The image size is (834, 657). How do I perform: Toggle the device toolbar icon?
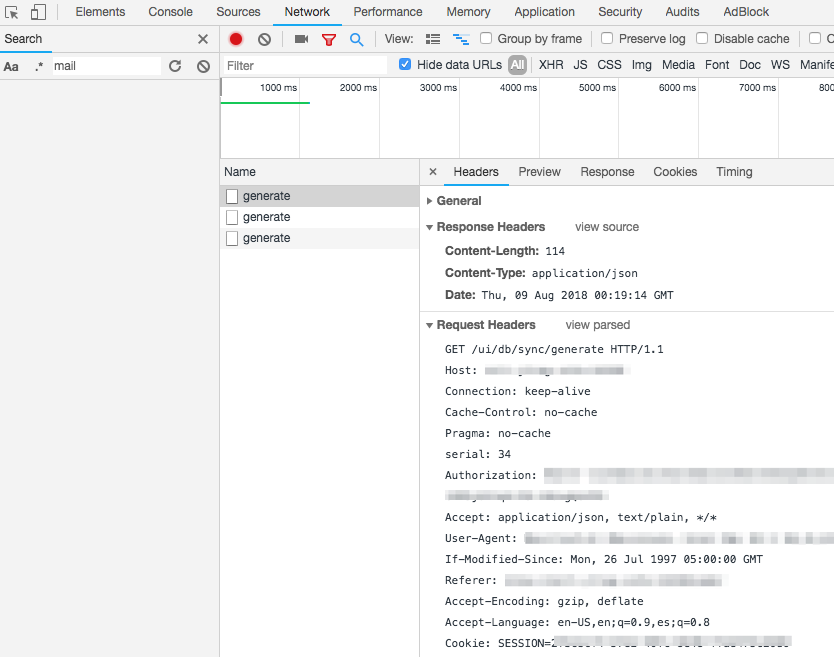38,12
